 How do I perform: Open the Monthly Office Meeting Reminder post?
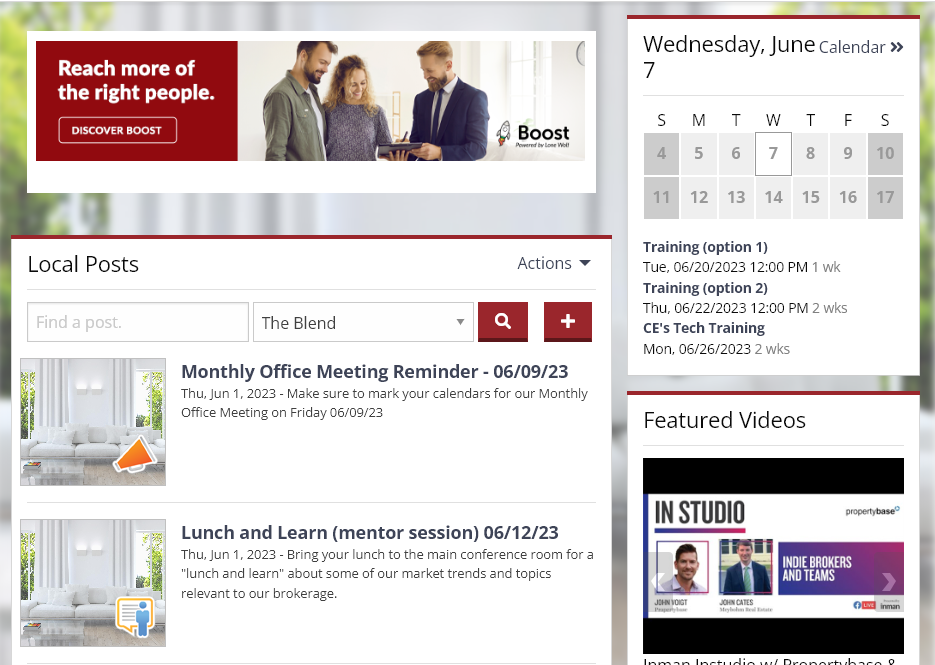click(x=373, y=371)
